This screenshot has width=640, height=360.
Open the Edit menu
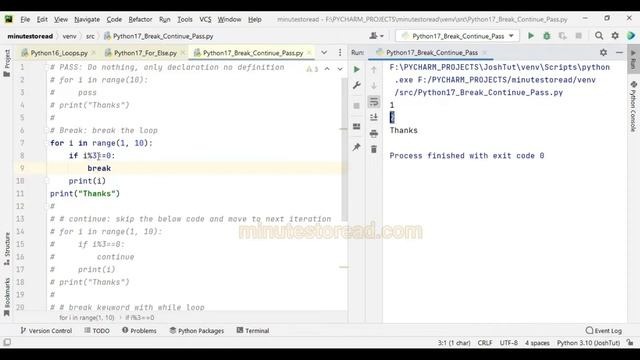pyautogui.click(x=42, y=19)
